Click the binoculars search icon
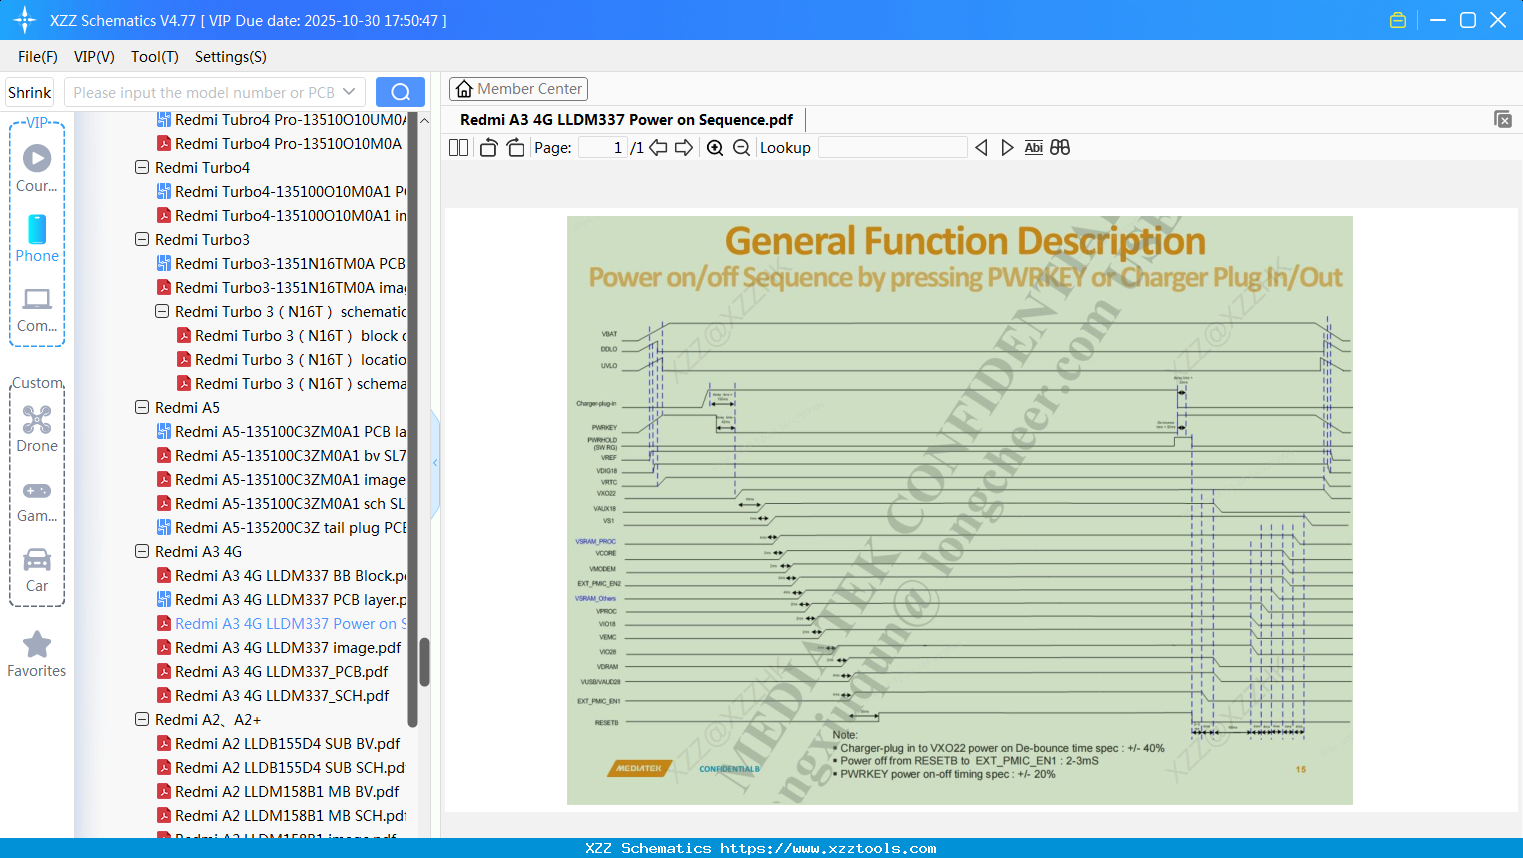Screen dimensions: 1523x858 [x=1060, y=147]
